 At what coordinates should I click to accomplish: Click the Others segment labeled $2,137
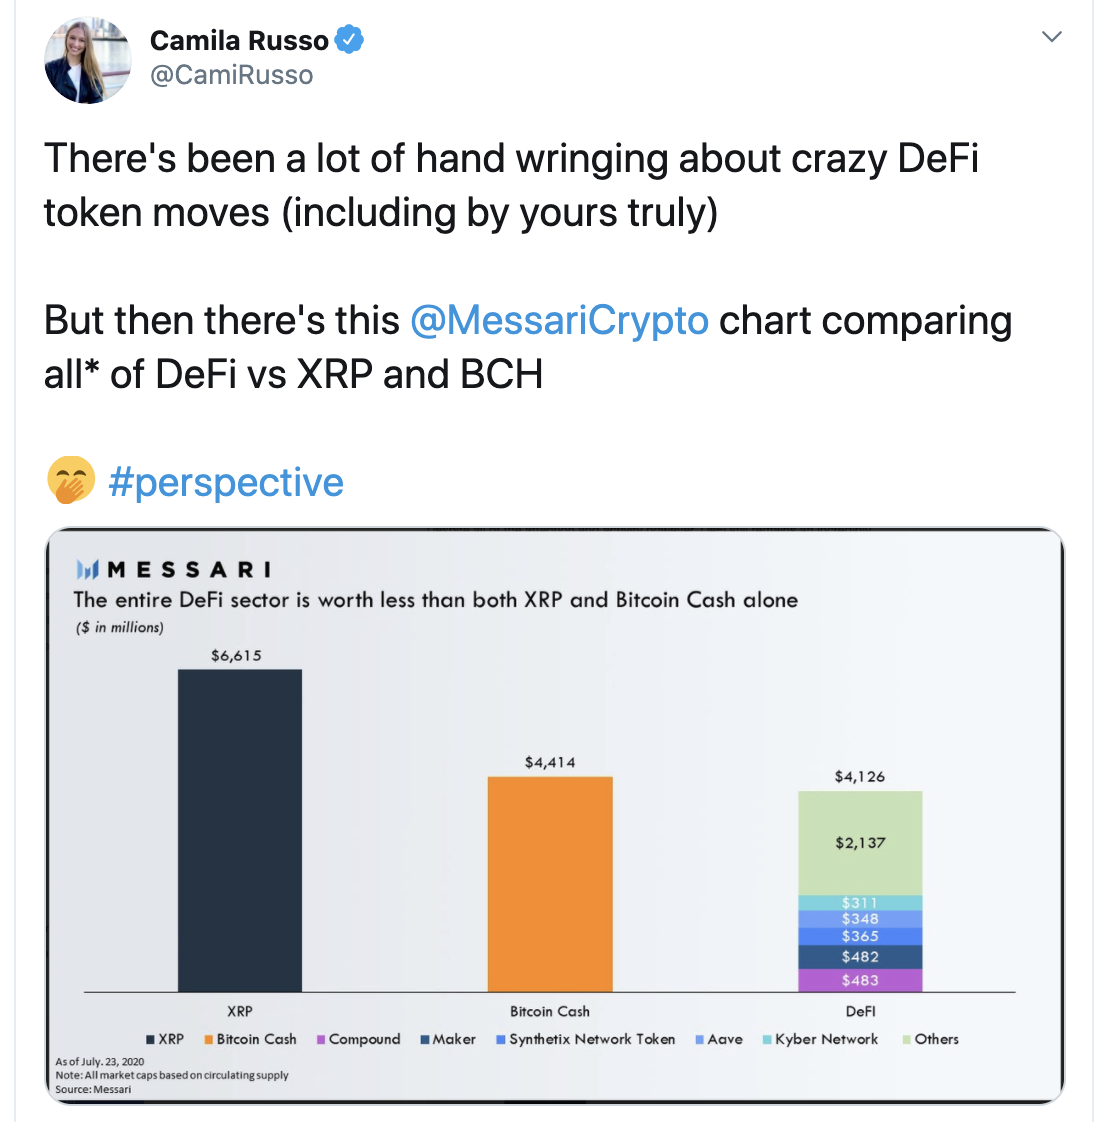click(x=860, y=843)
